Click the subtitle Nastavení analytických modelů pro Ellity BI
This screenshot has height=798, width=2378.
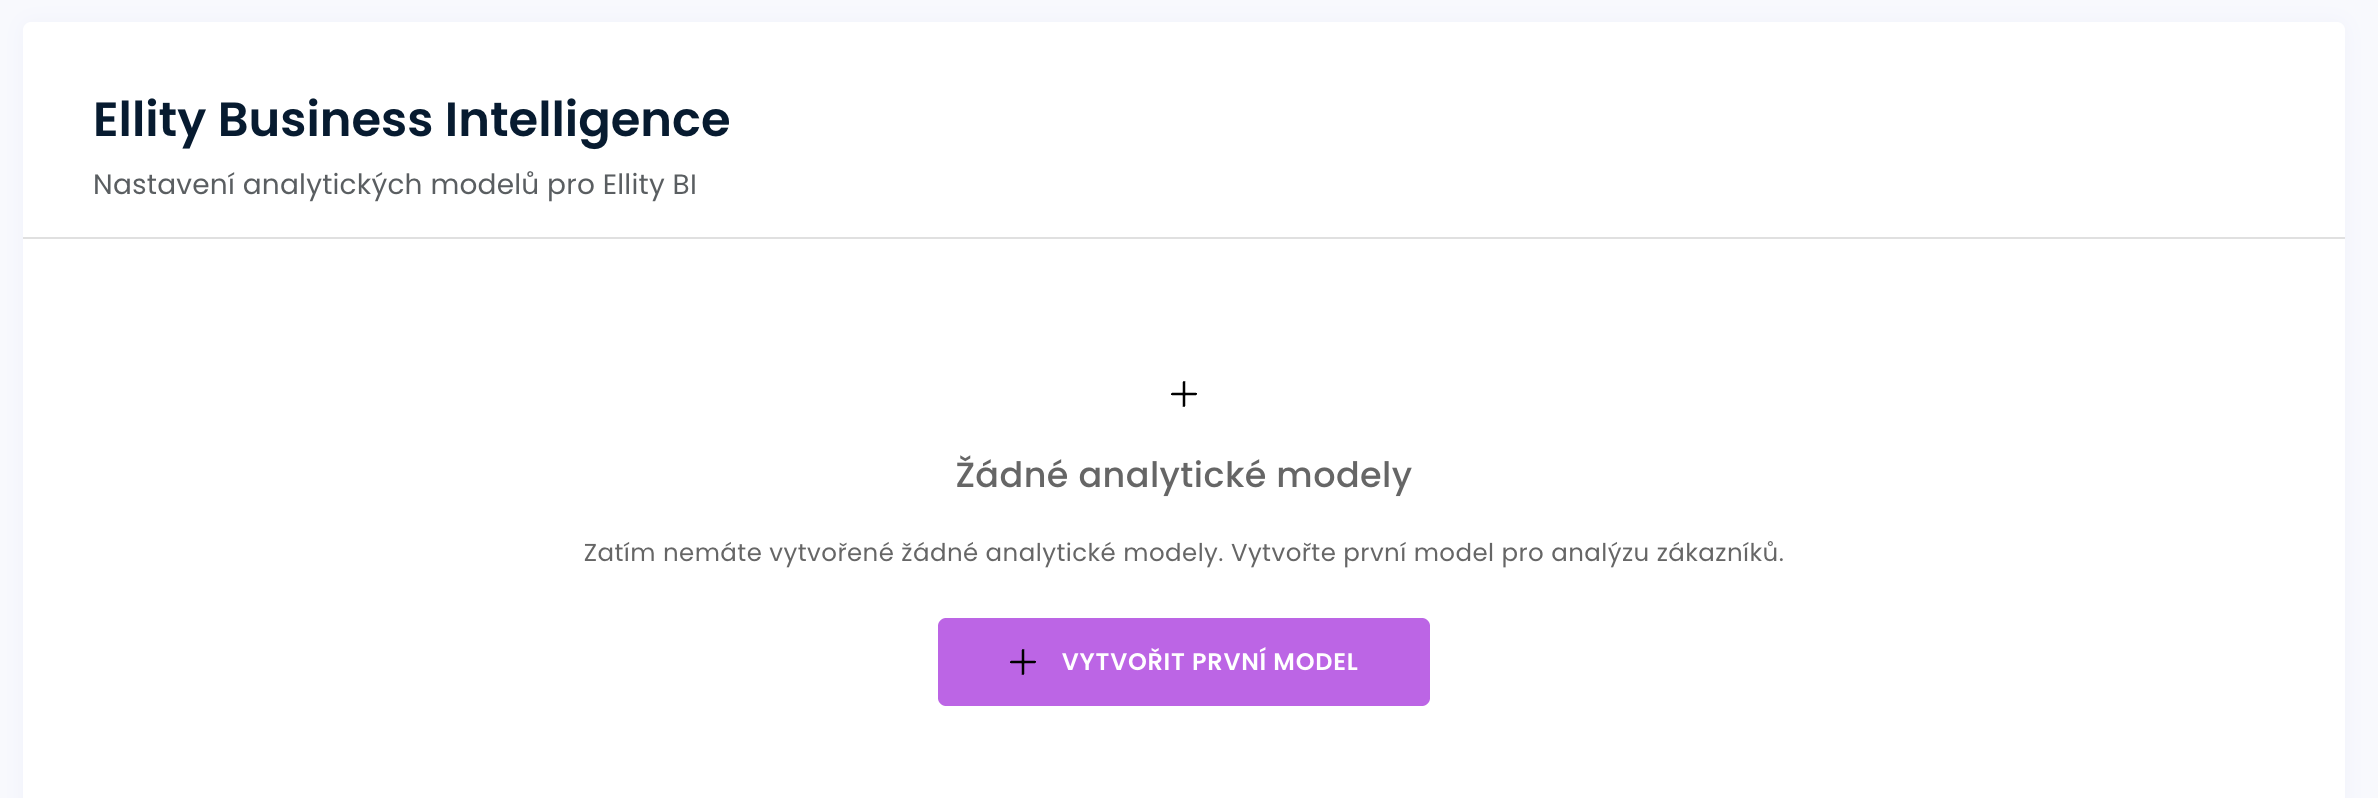tap(394, 185)
